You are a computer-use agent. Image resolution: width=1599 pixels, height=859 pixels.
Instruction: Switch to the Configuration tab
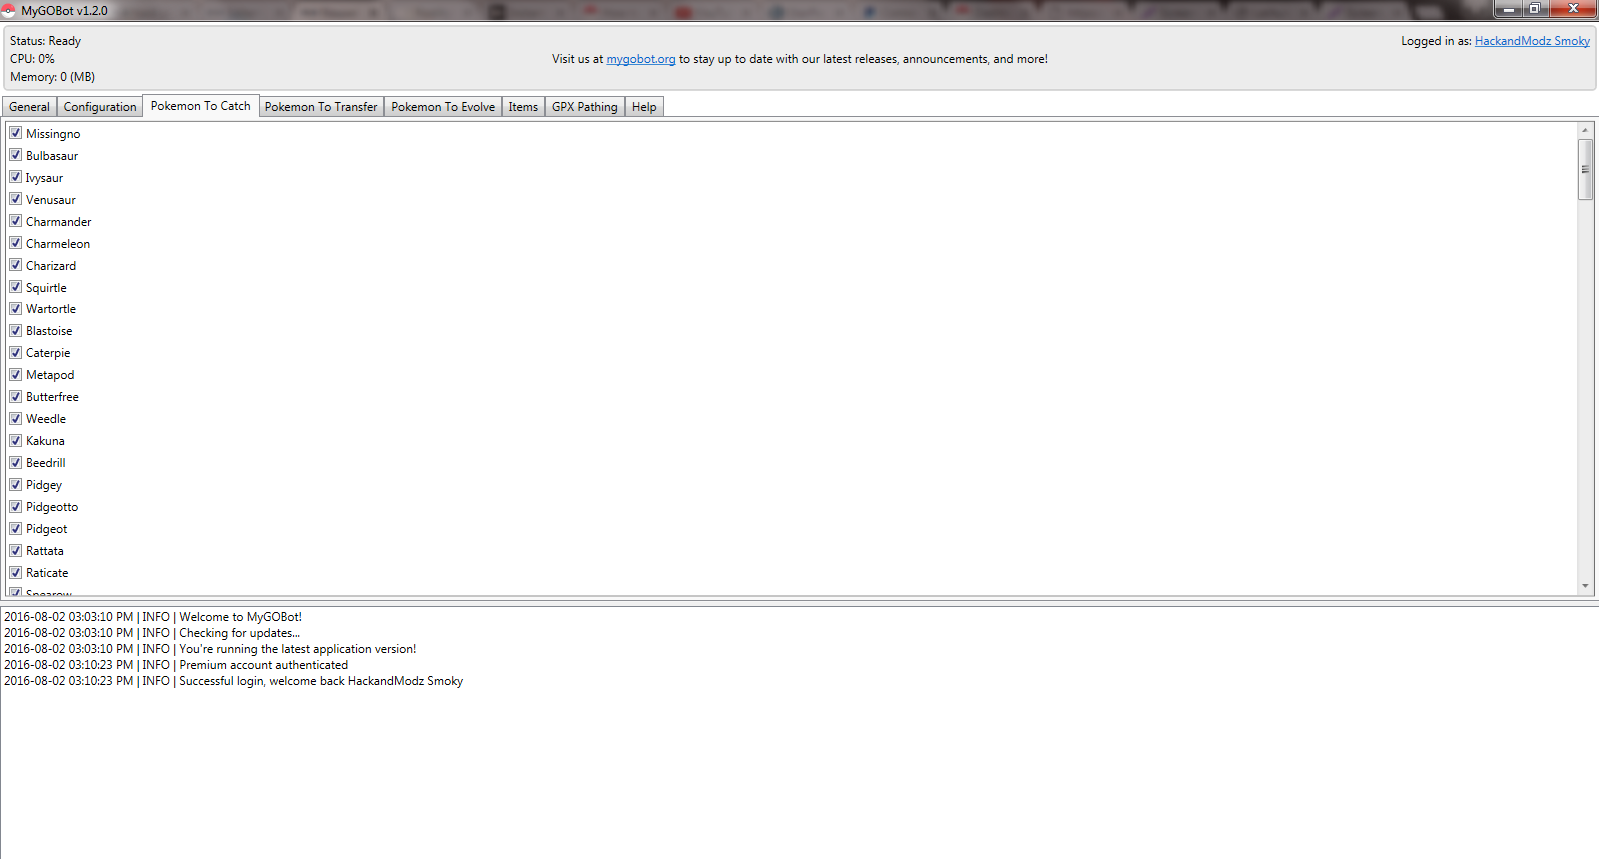[x=100, y=107]
